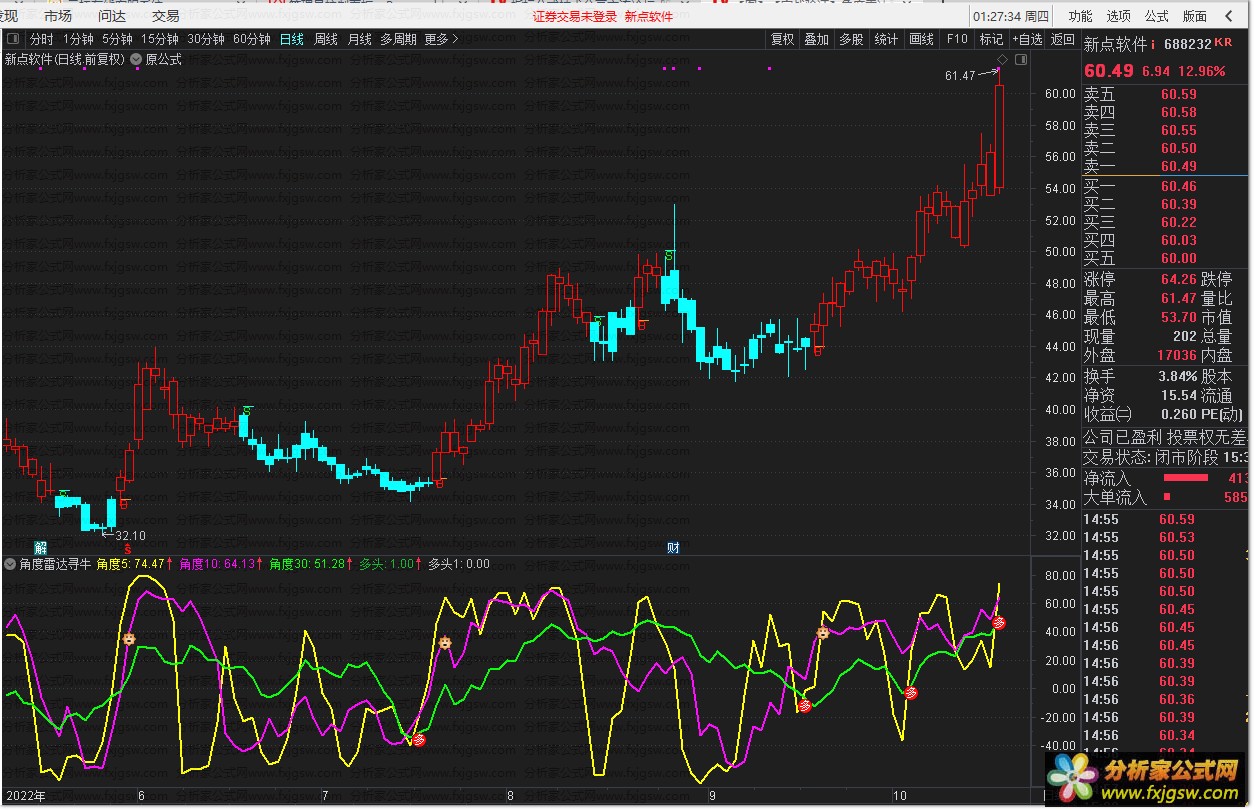Toggle the small panel icon beside the diamond
The image size is (1255, 810).
[1021, 60]
